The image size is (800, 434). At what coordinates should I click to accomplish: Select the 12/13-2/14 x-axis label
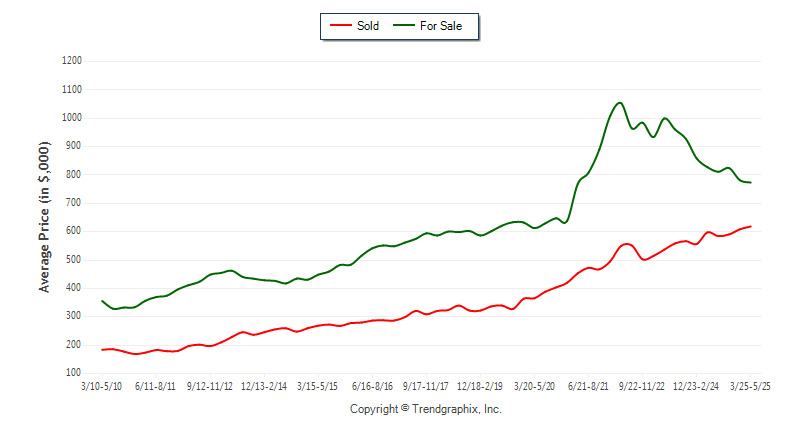point(264,387)
